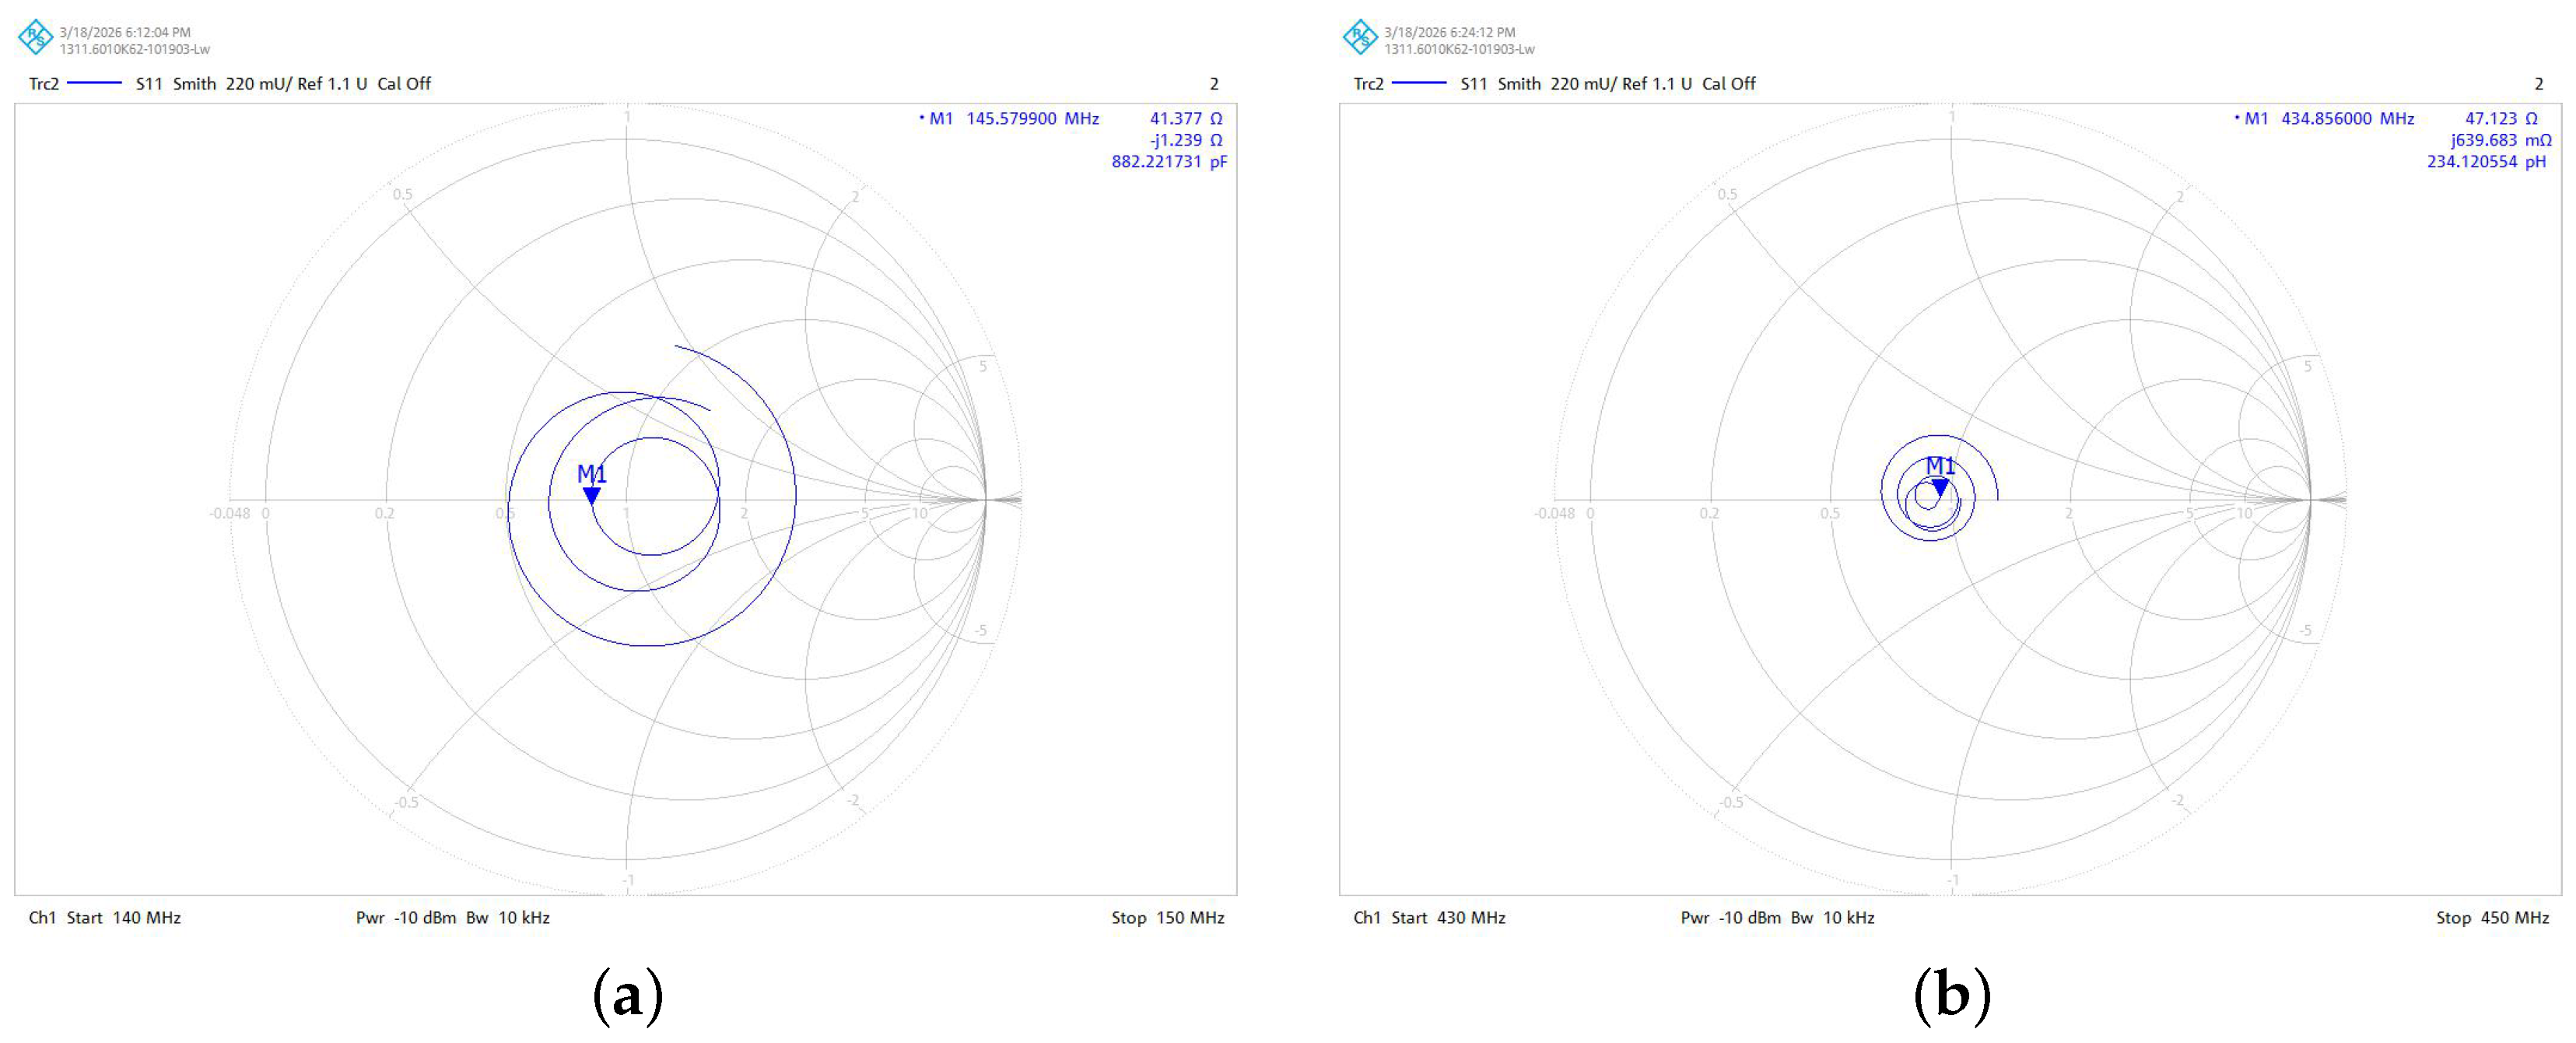Click Pwr -10 dBm in left plot
Image resolution: width=2576 pixels, height=1043 pixels.
tap(406, 918)
